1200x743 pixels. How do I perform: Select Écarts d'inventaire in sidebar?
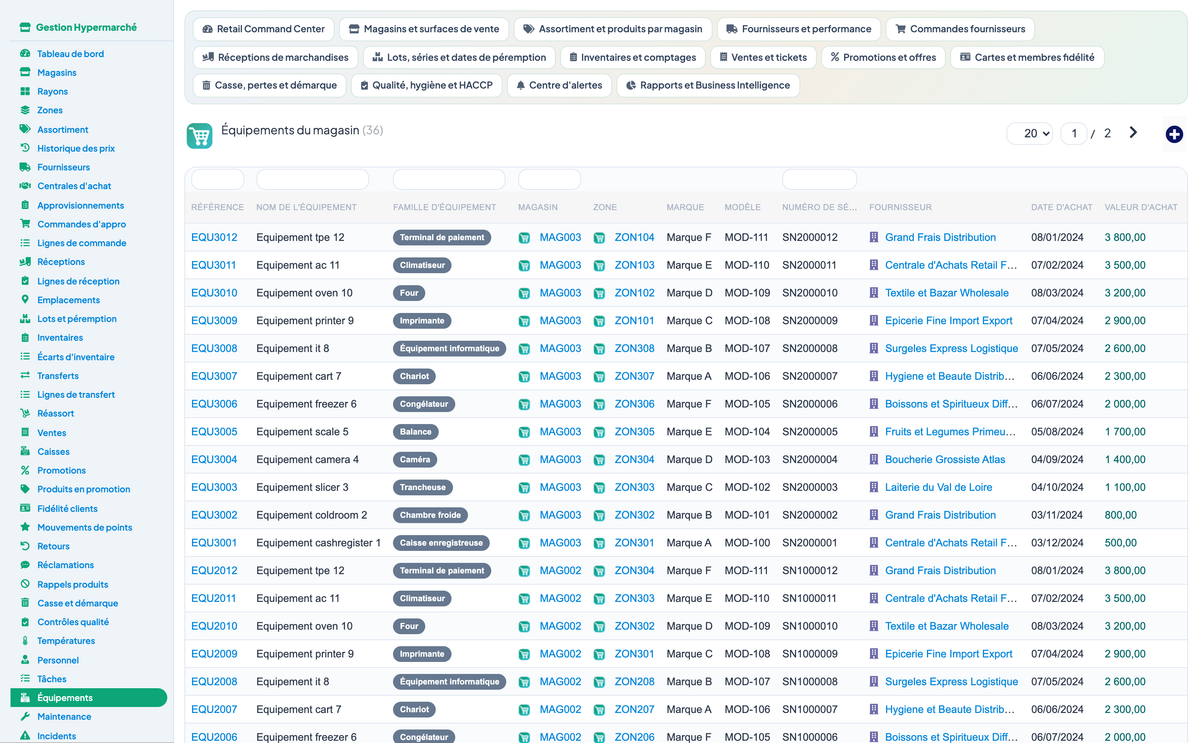(76, 357)
